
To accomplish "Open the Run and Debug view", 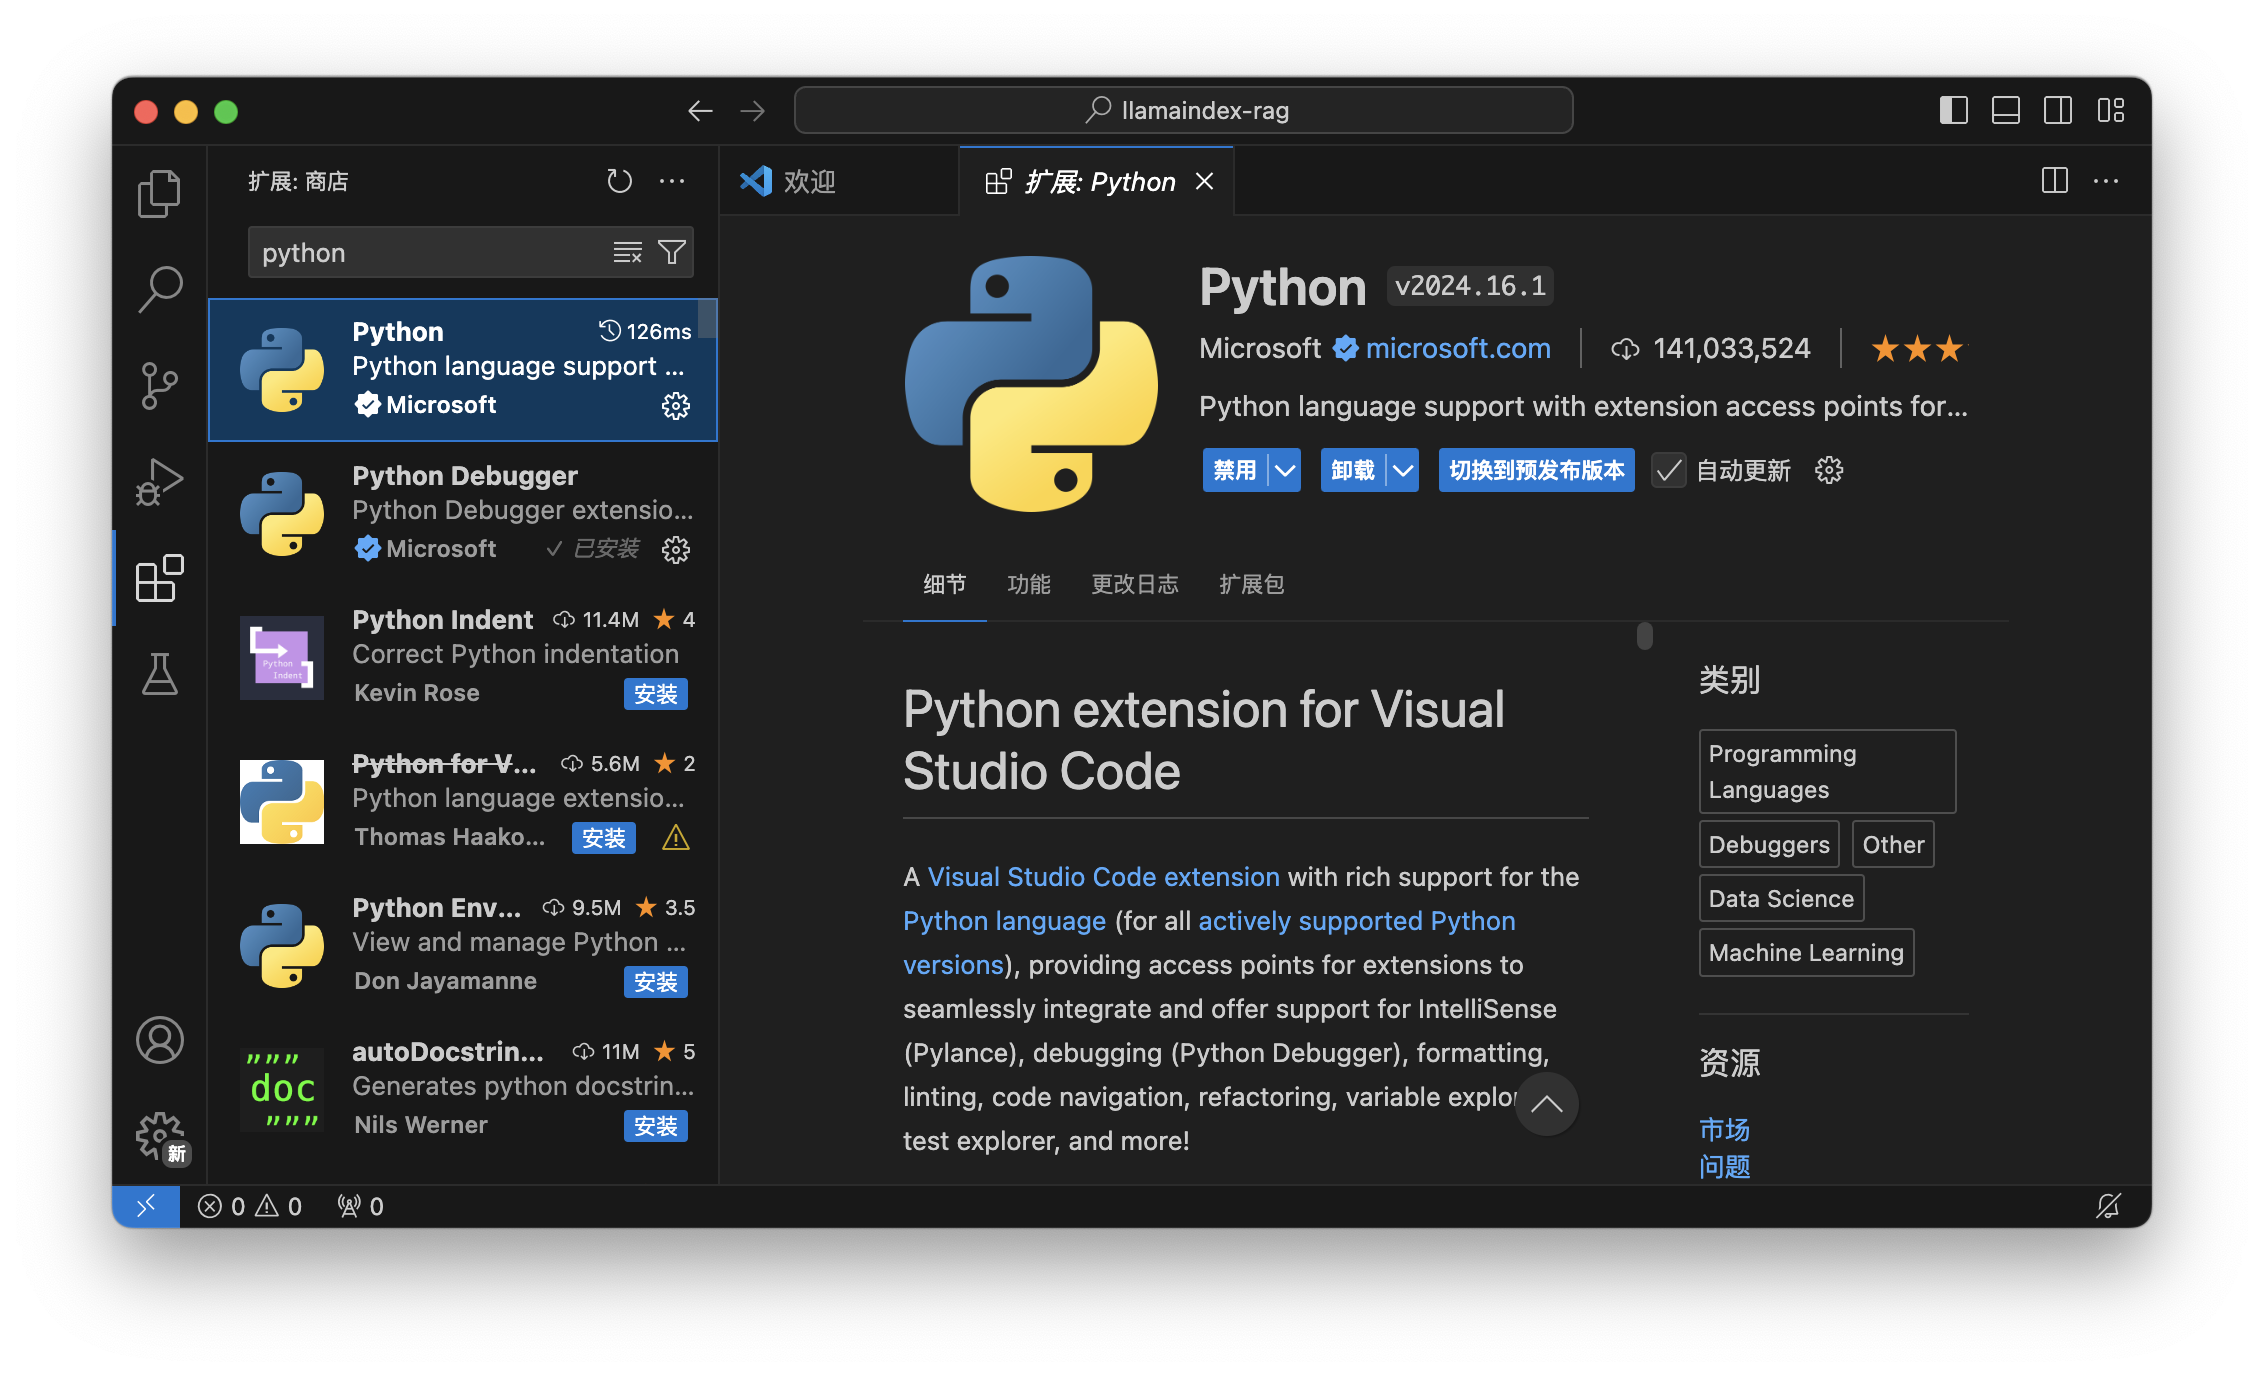I will click(x=159, y=481).
